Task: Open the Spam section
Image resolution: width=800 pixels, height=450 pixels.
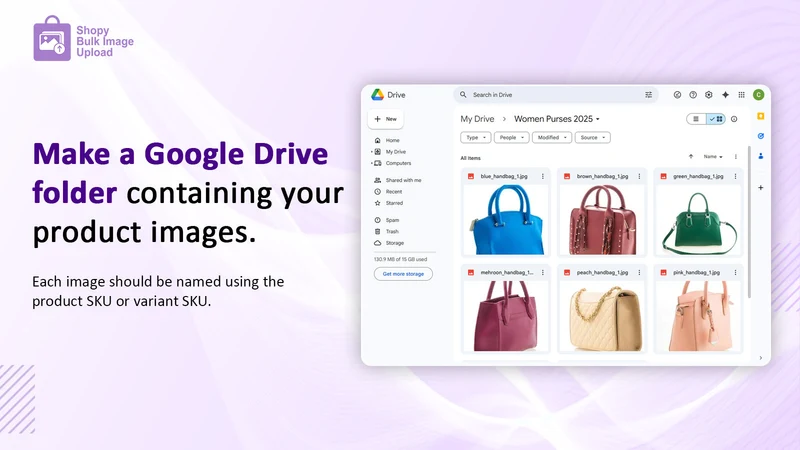Action: click(x=392, y=220)
